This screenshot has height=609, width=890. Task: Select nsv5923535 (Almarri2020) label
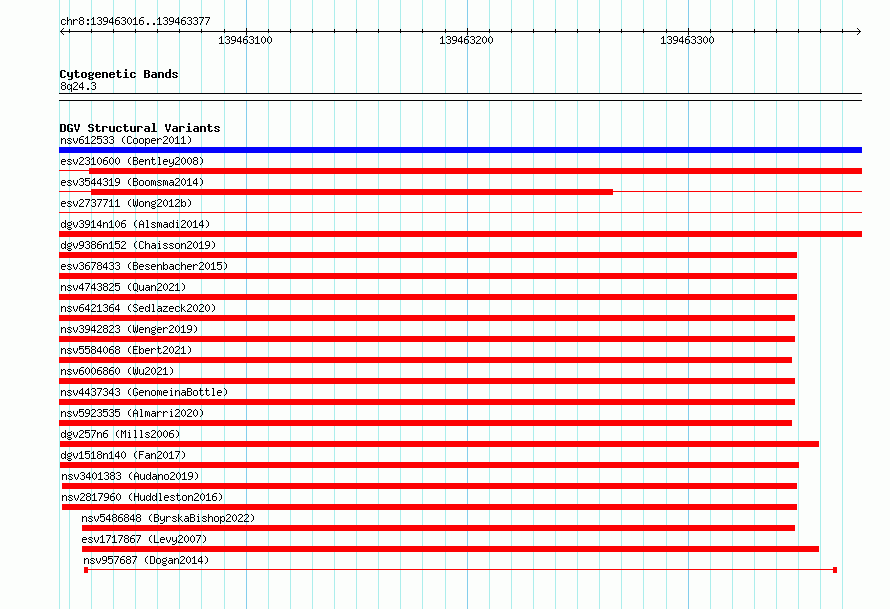[x=132, y=413]
